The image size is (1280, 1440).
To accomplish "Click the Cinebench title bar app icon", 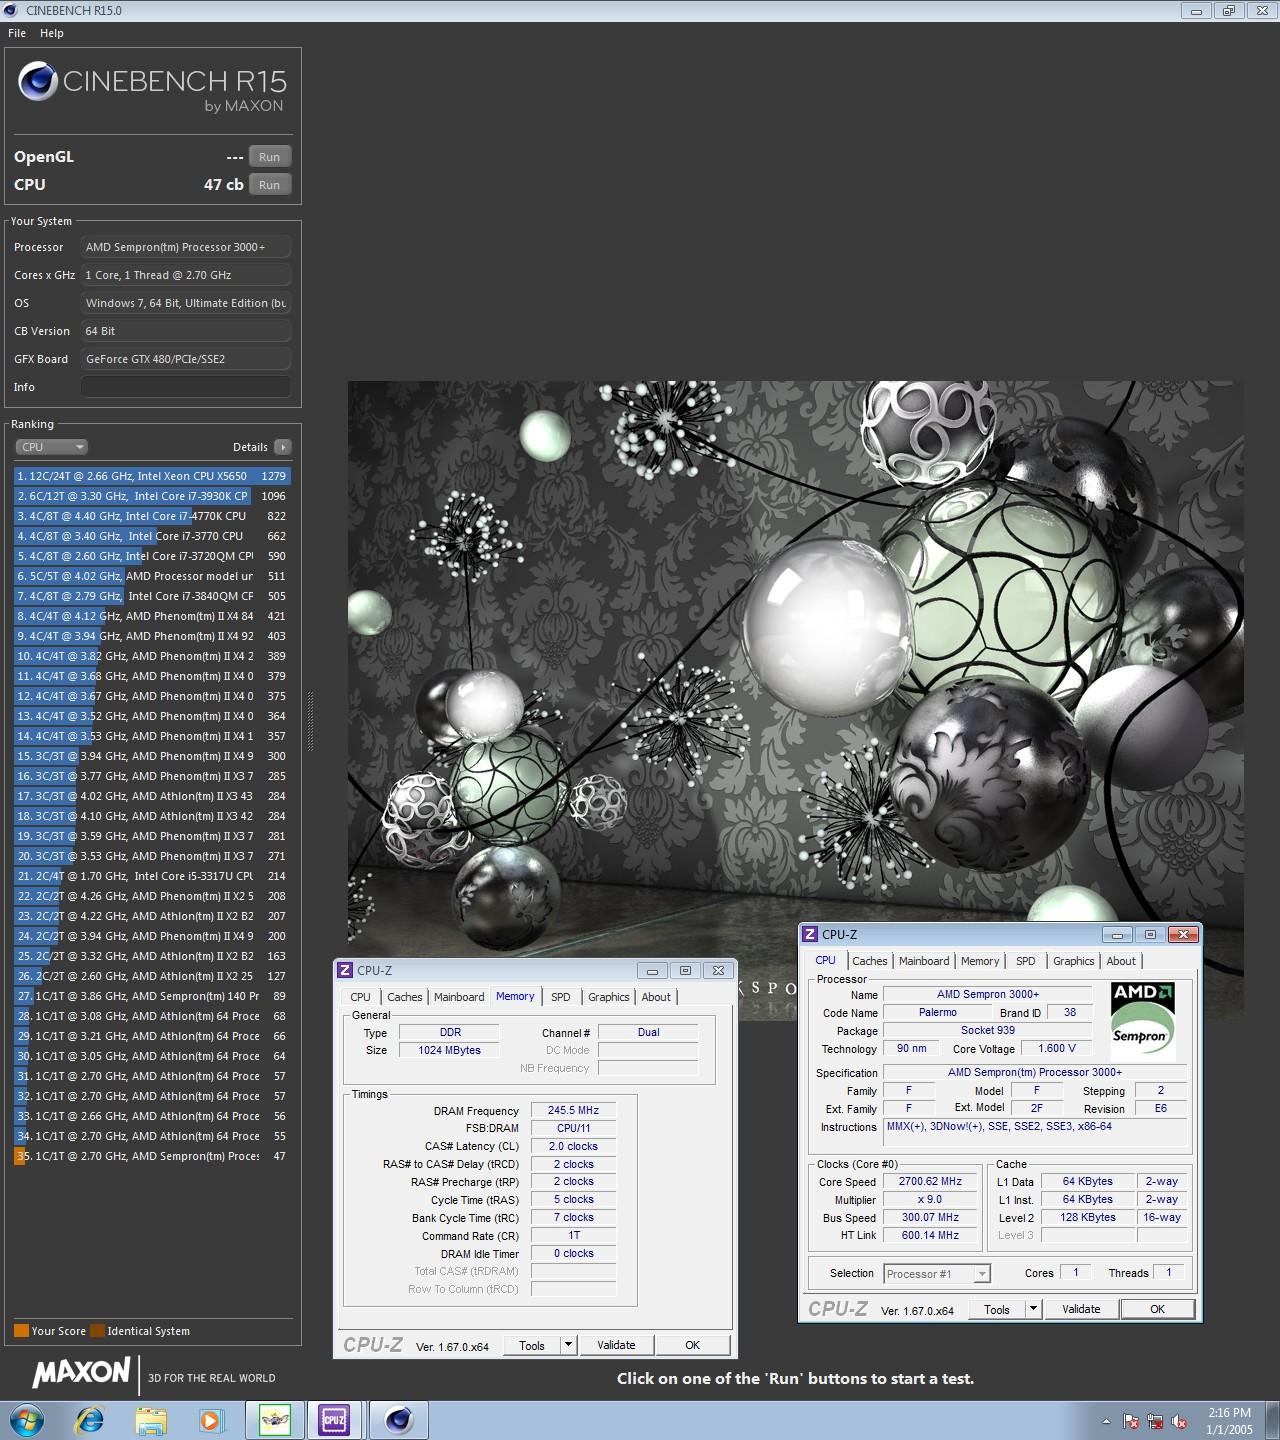I will pos(12,10).
